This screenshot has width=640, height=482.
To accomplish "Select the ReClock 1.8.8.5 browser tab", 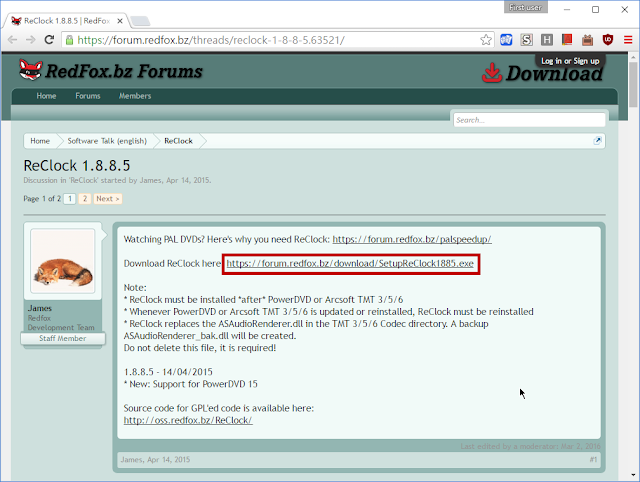I will 67,21.
